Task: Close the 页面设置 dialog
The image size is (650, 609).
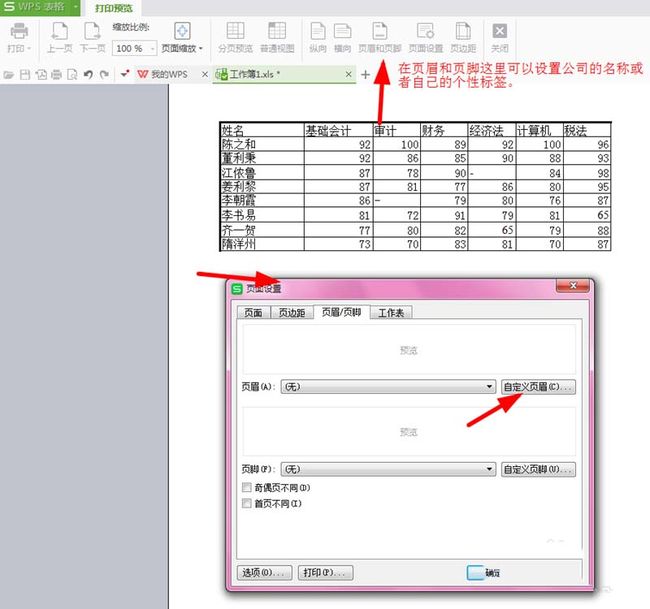Action: [x=572, y=285]
